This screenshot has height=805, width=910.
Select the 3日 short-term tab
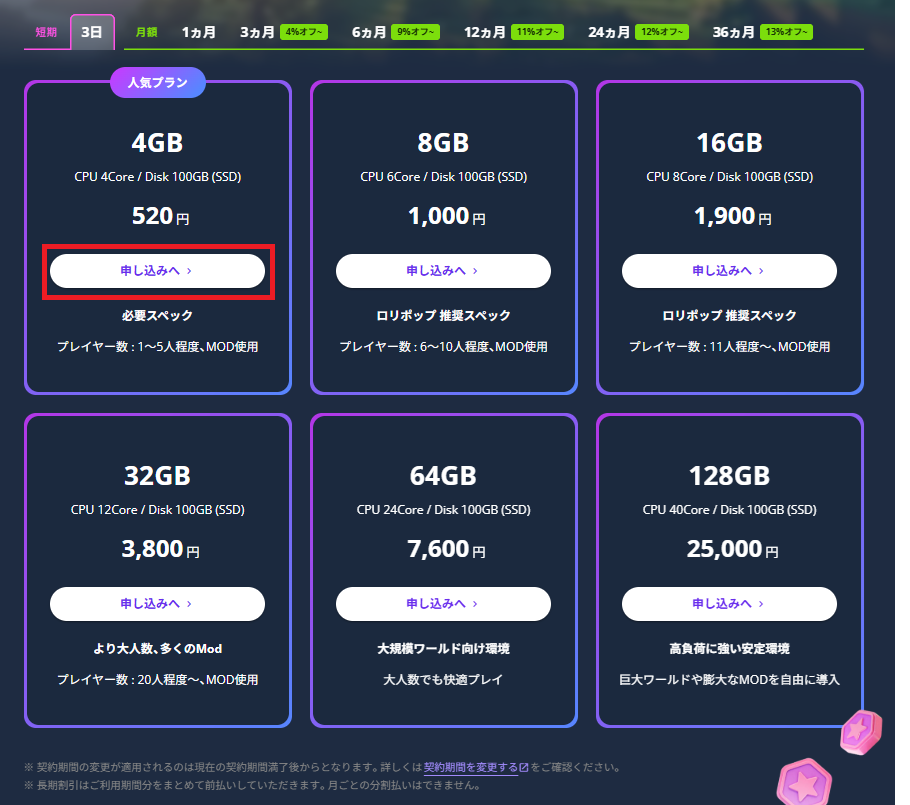[x=92, y=33]
